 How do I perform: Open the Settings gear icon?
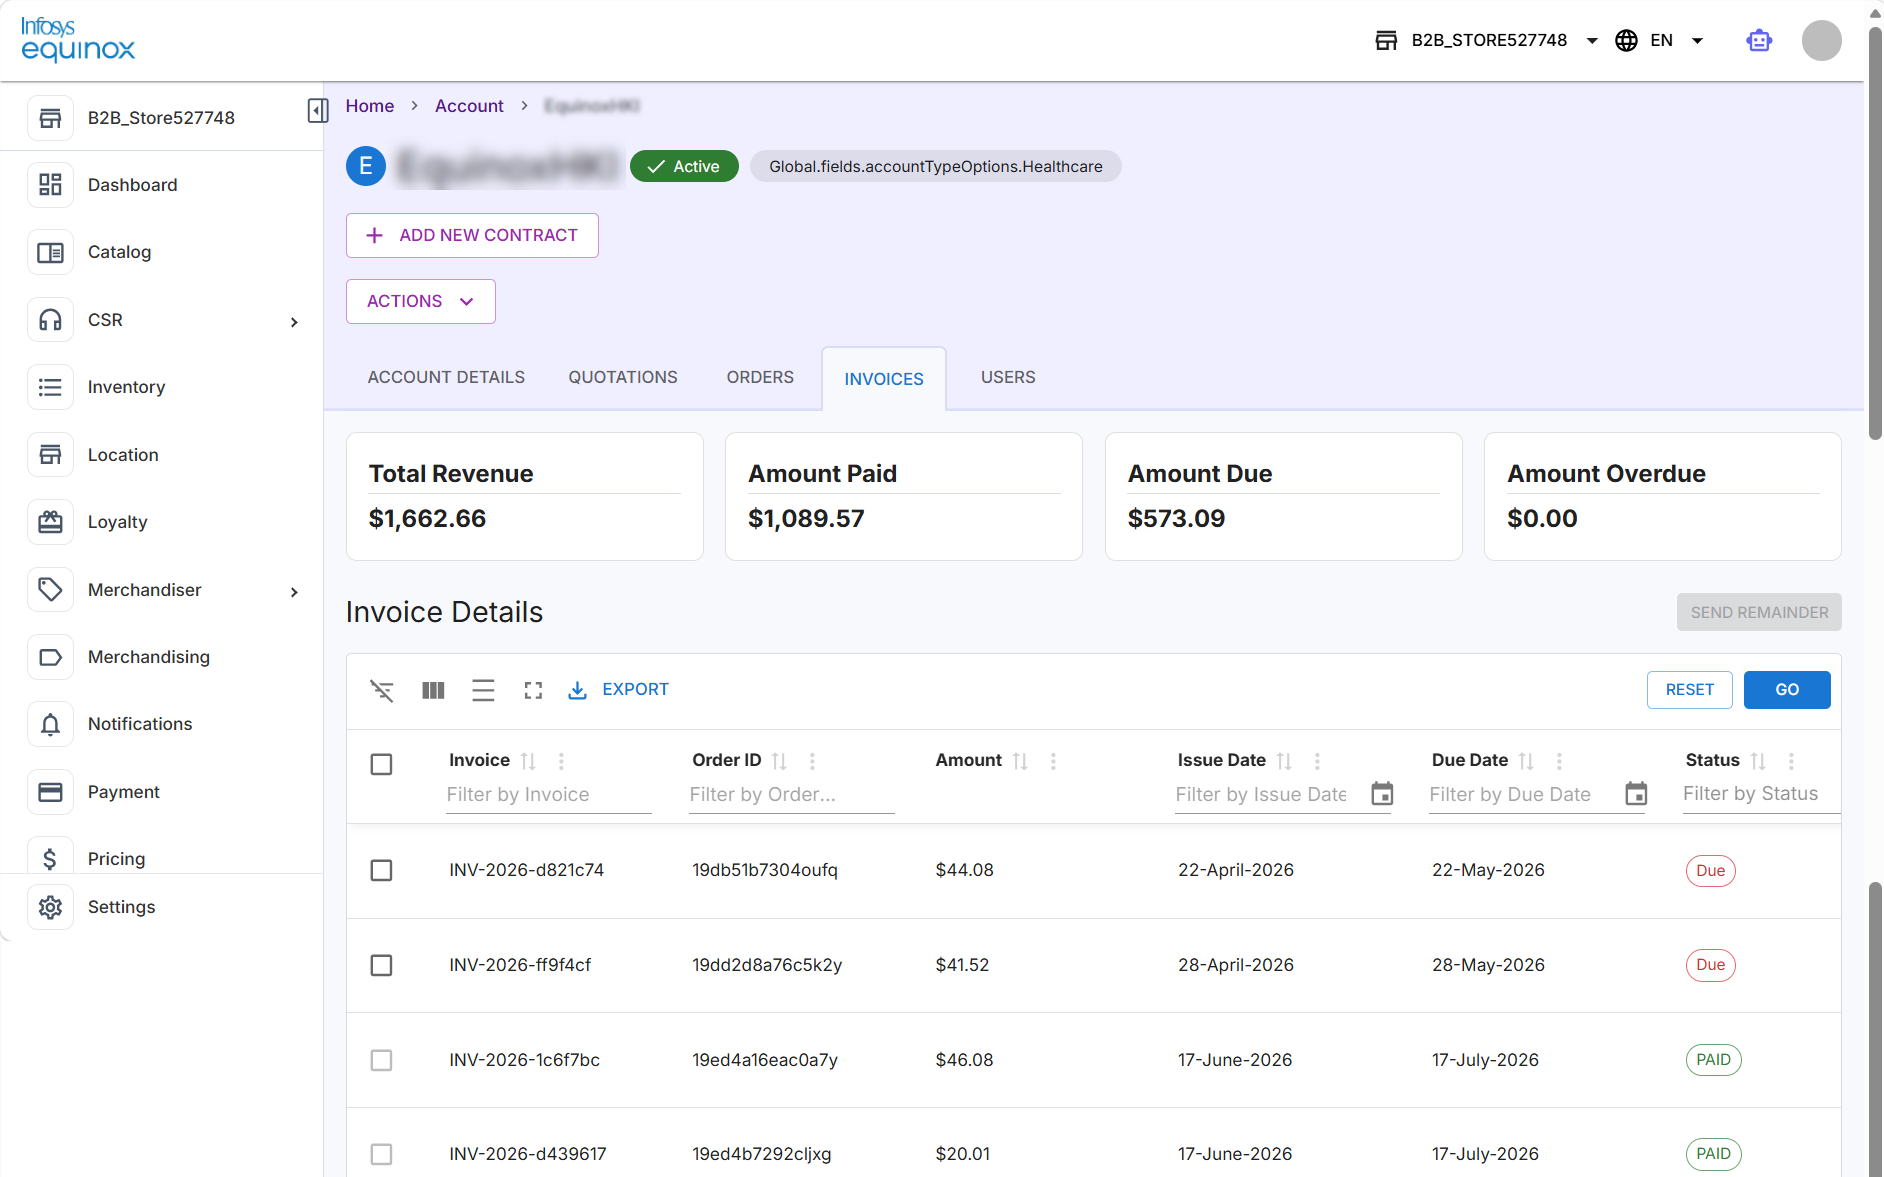[50, 907]
